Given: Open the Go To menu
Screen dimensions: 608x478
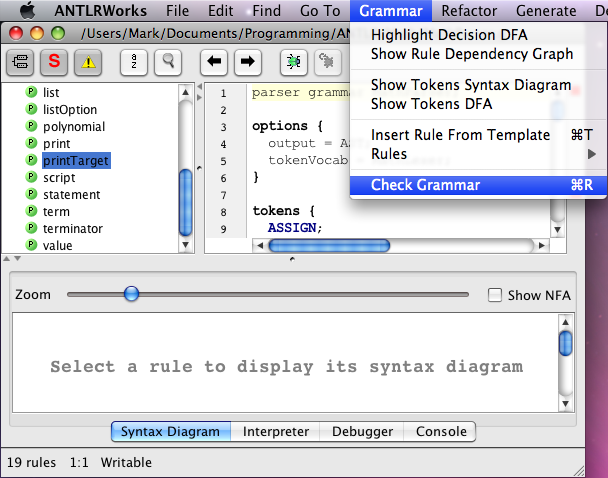Looking at the screenshot, I should tap(320, 11).
